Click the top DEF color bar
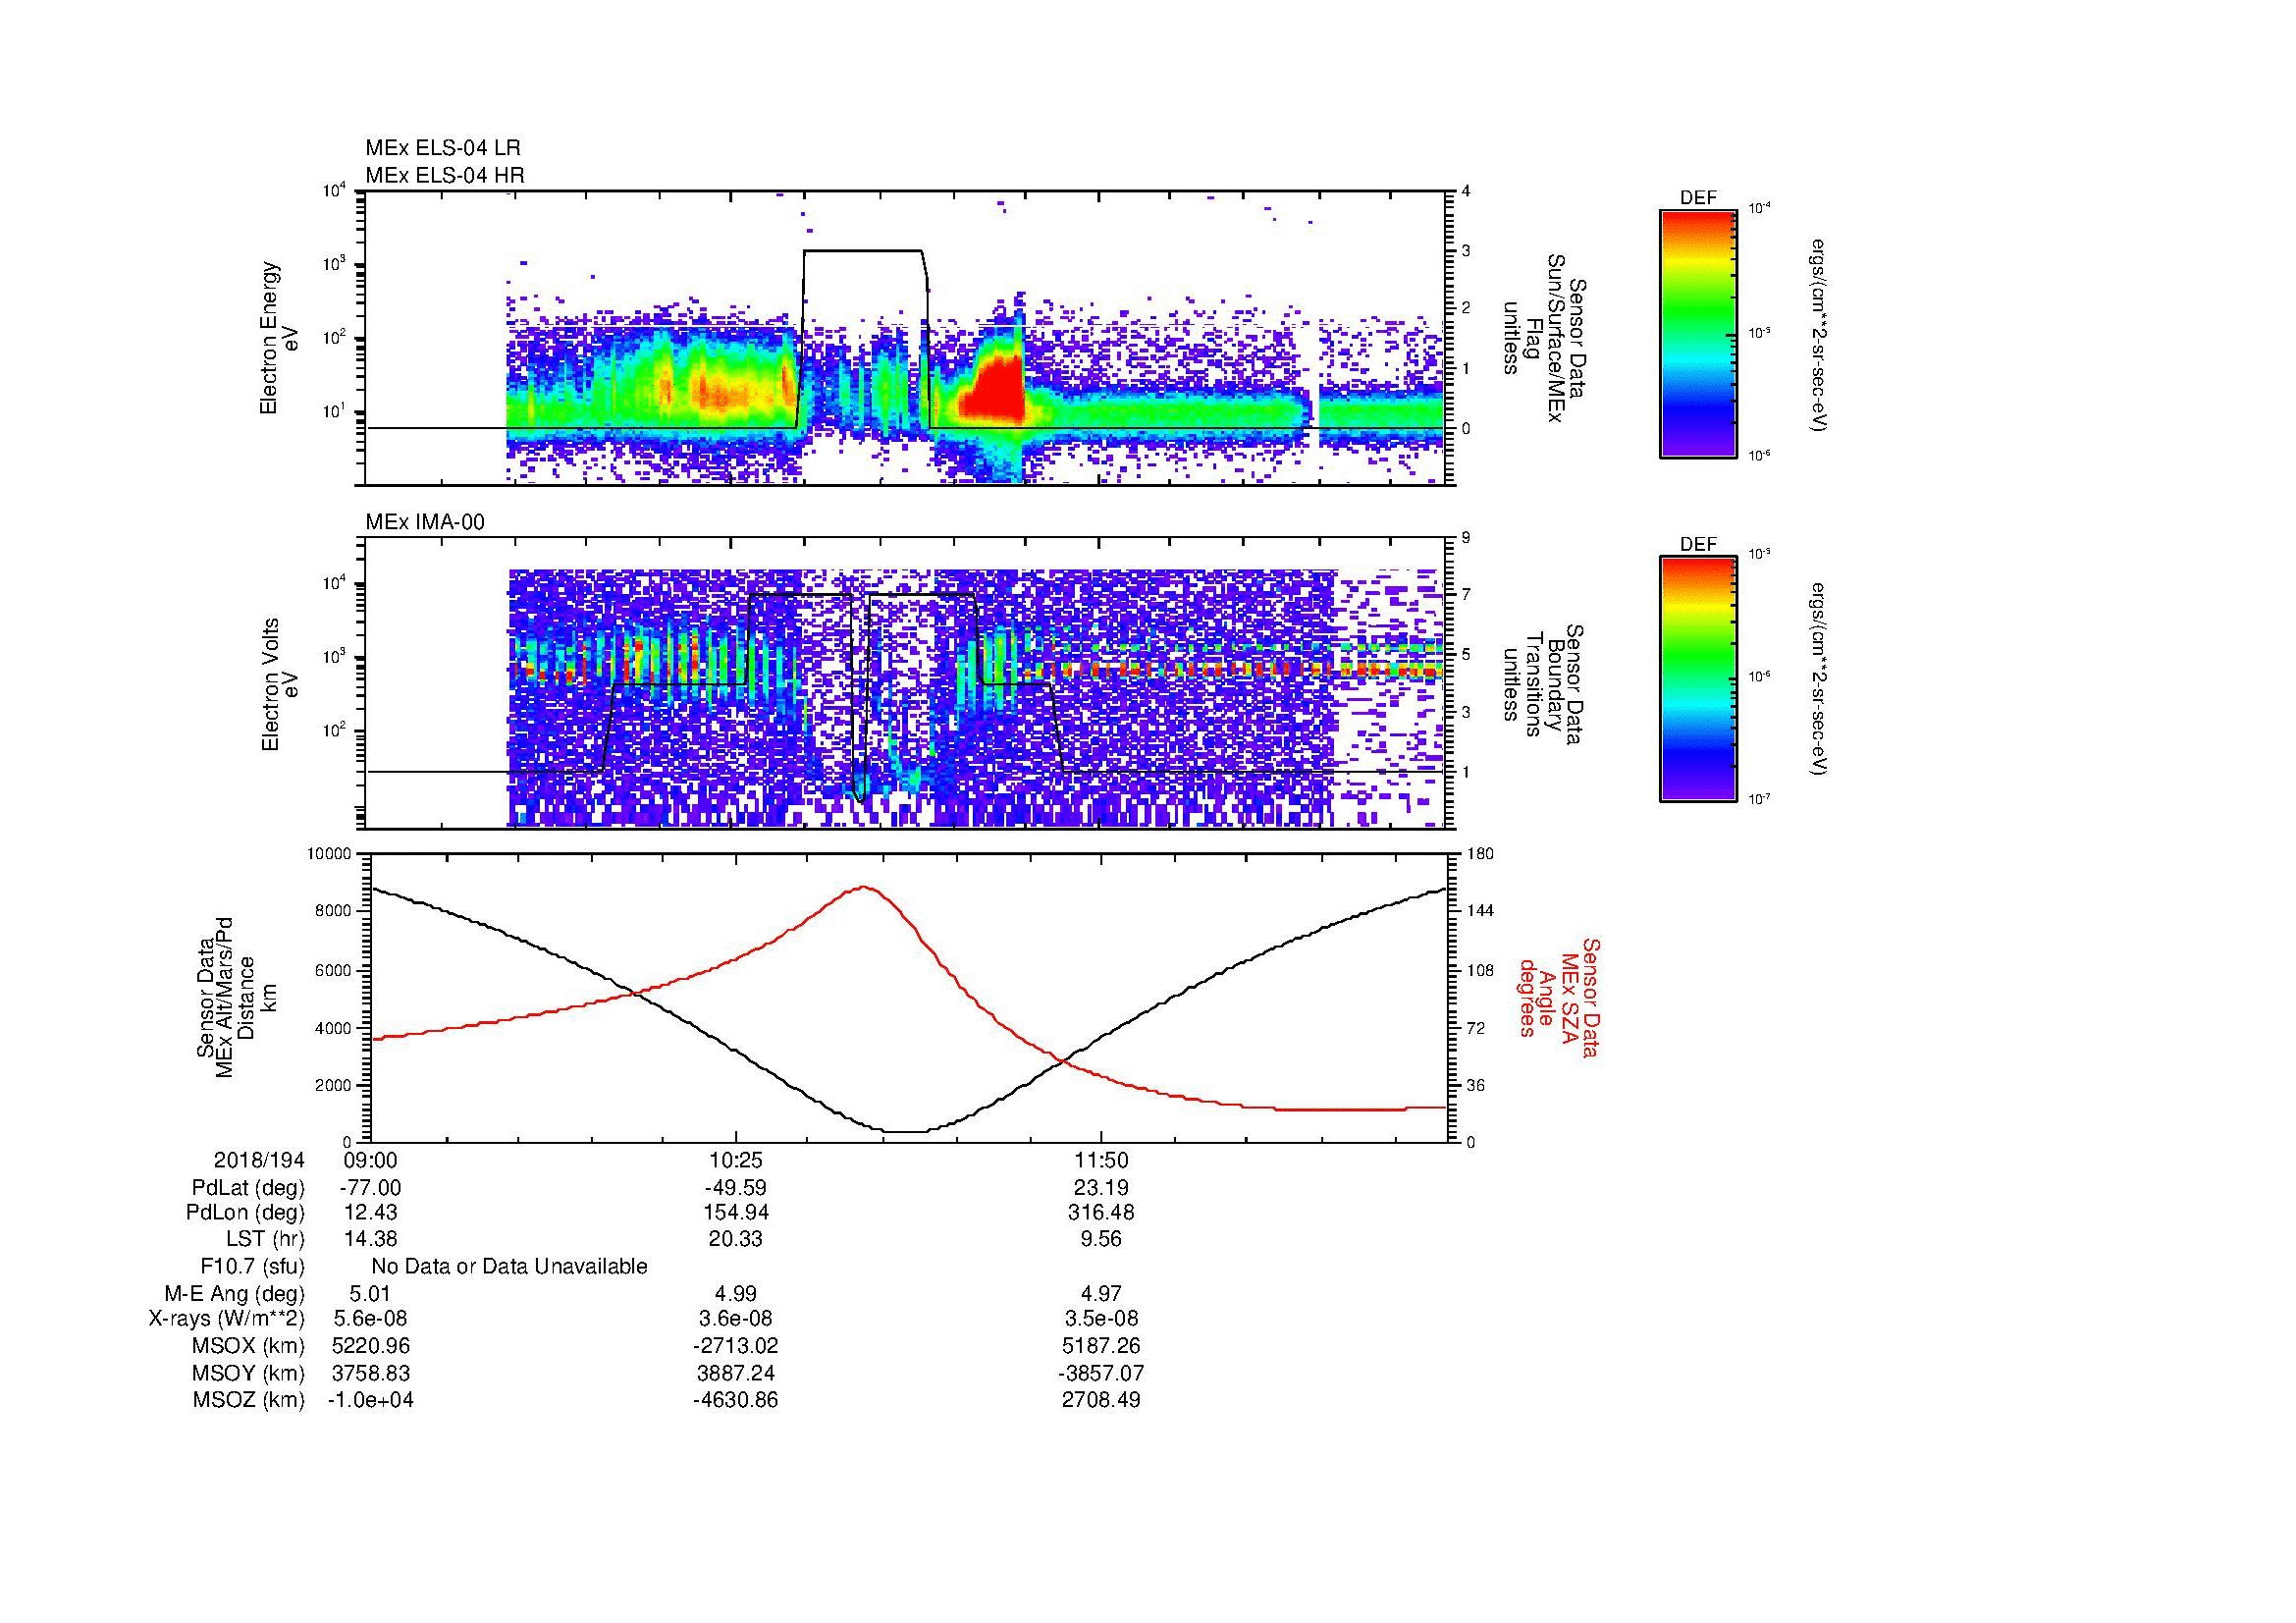Viewport: 2296px width, 1623px height. (x=1697, y=333)
